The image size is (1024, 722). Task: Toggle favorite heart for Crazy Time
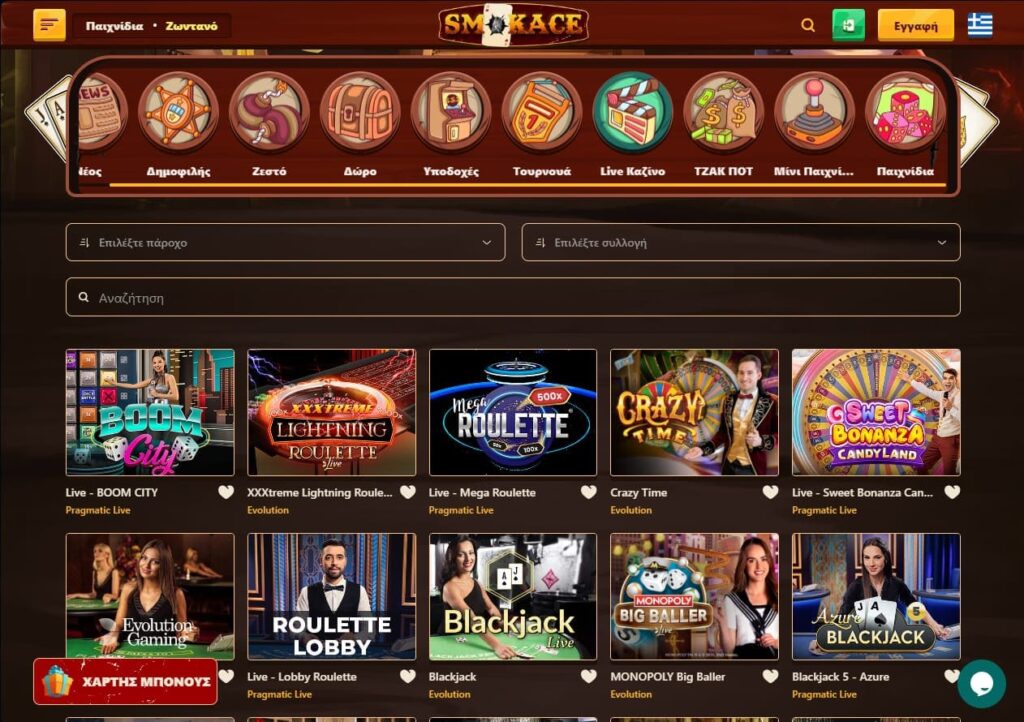pos(771,492)
